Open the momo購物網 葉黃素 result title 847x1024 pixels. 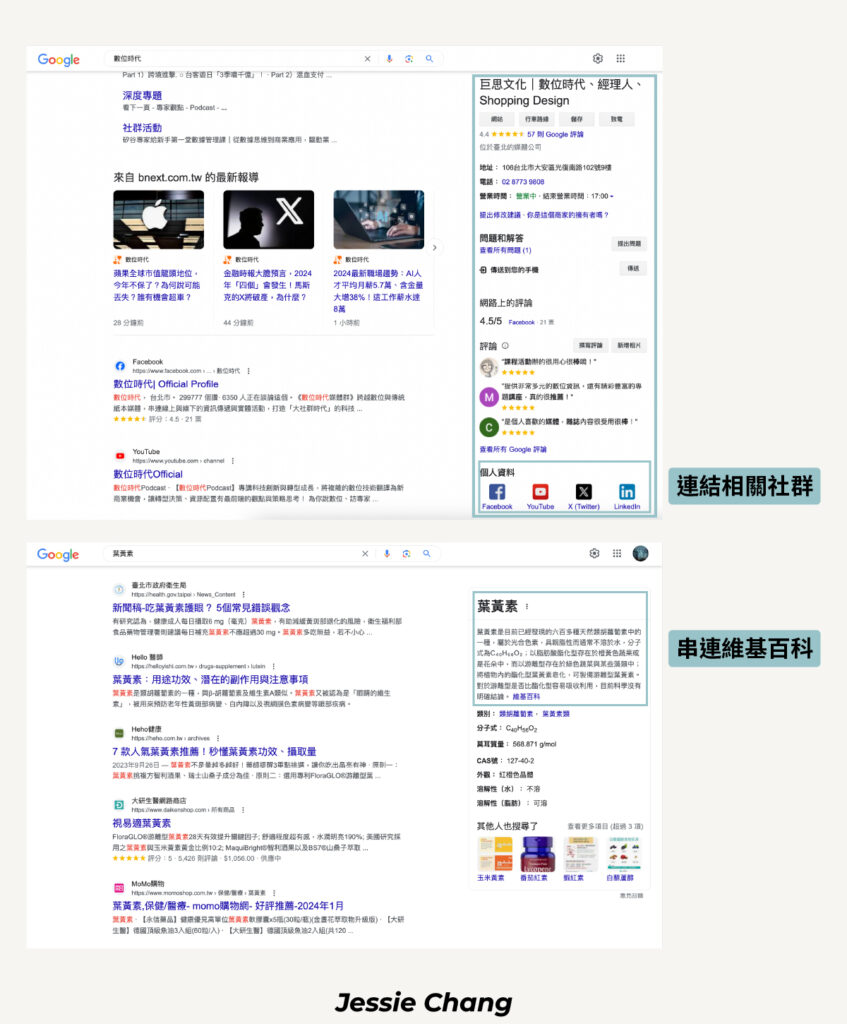(228, 906)
